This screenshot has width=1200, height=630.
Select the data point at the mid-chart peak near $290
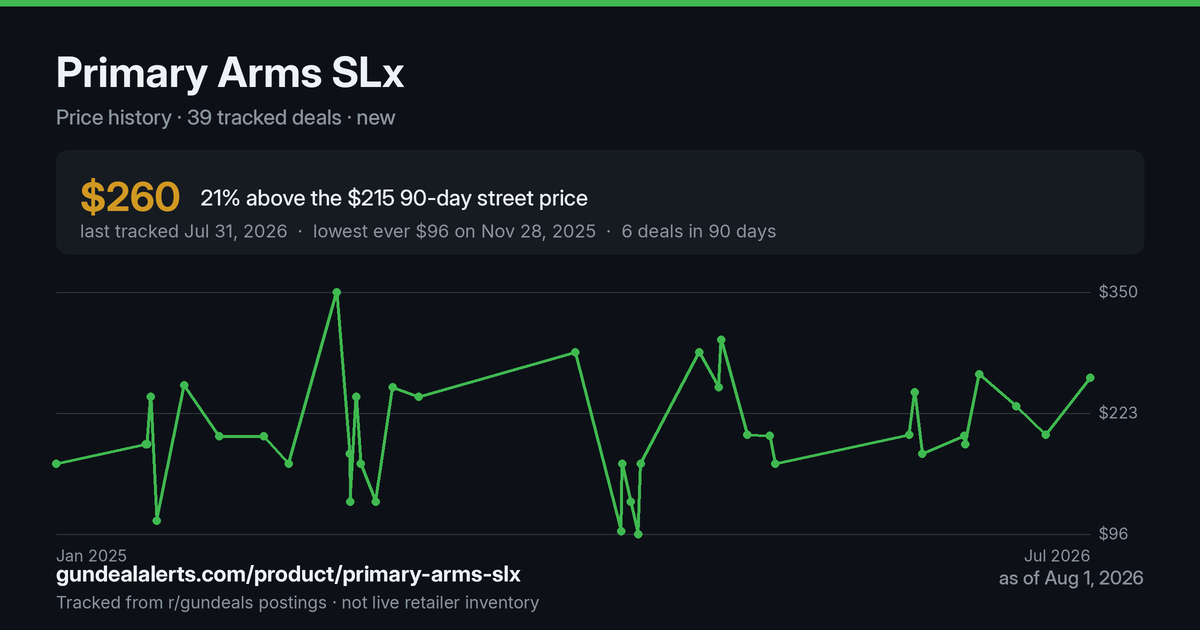click(575, 352)
